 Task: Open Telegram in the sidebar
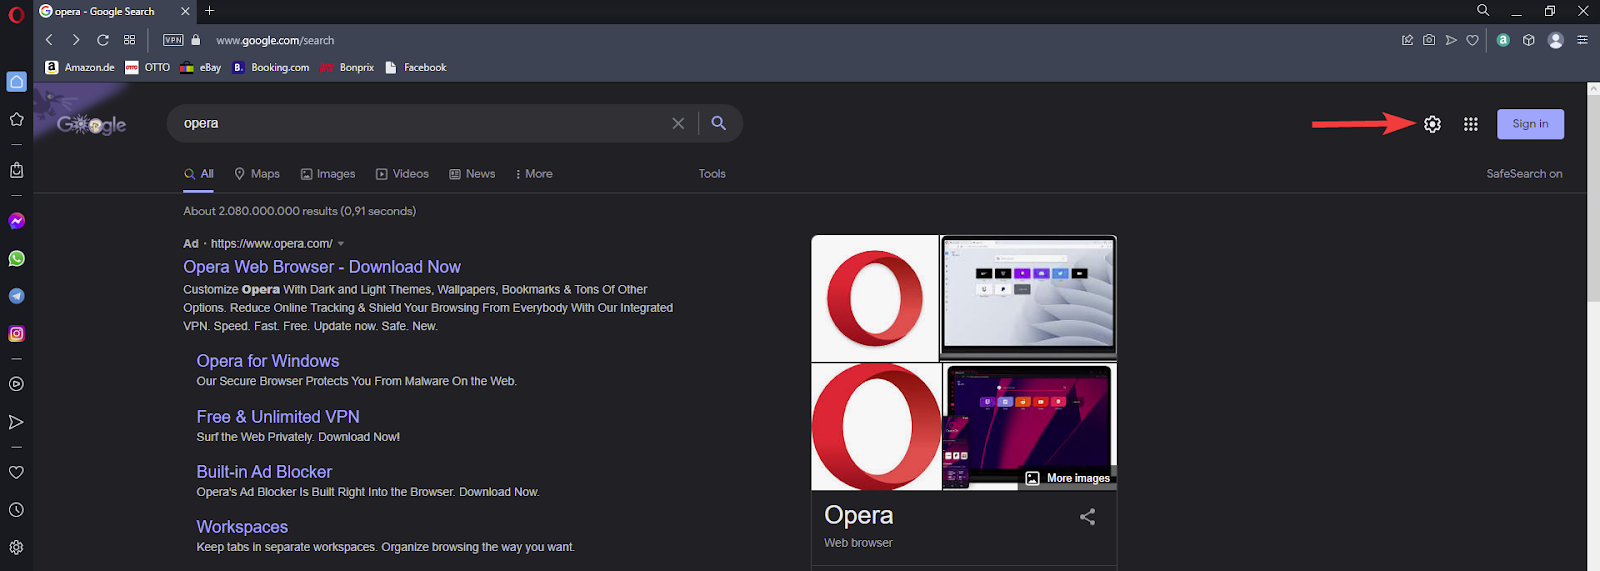(16, 296)
